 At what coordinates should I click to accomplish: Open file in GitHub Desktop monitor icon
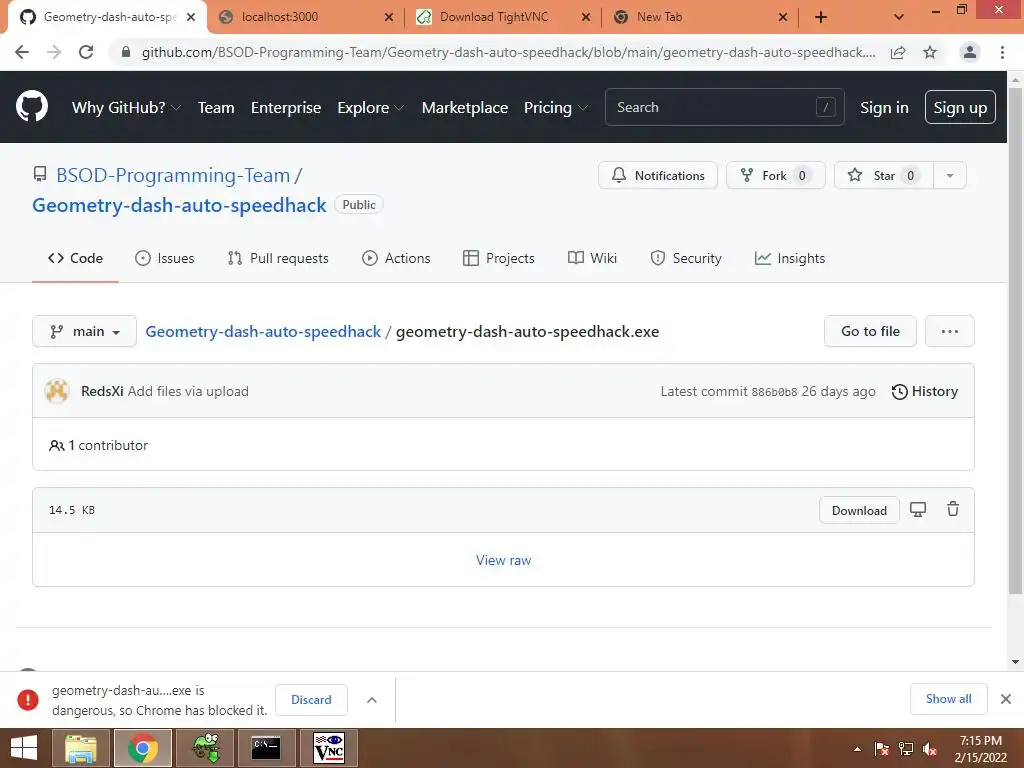click(918, 509)
